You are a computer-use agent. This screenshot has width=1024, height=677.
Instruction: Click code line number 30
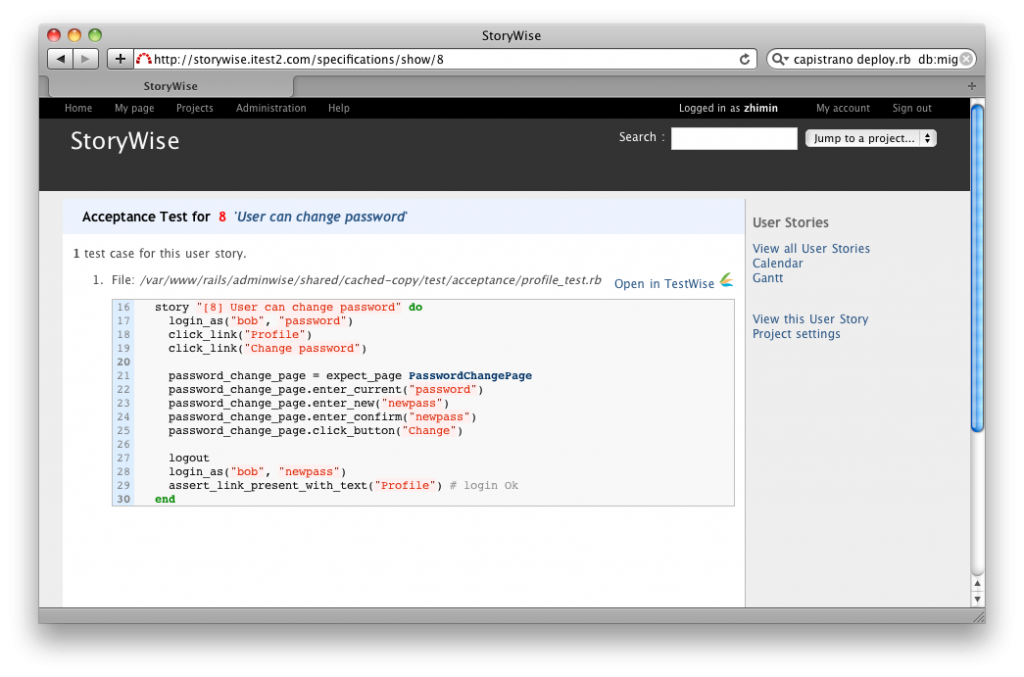click(123, 499)
